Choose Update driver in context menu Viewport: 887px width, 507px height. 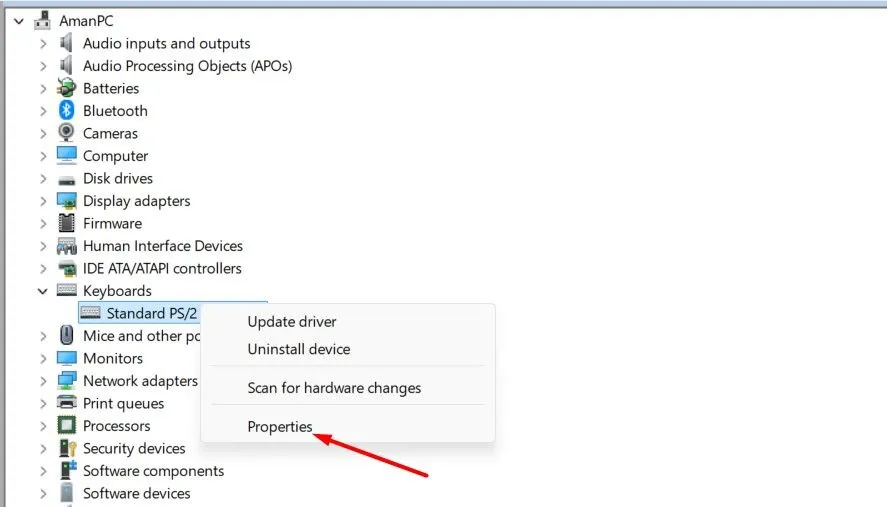coord(292,322)
